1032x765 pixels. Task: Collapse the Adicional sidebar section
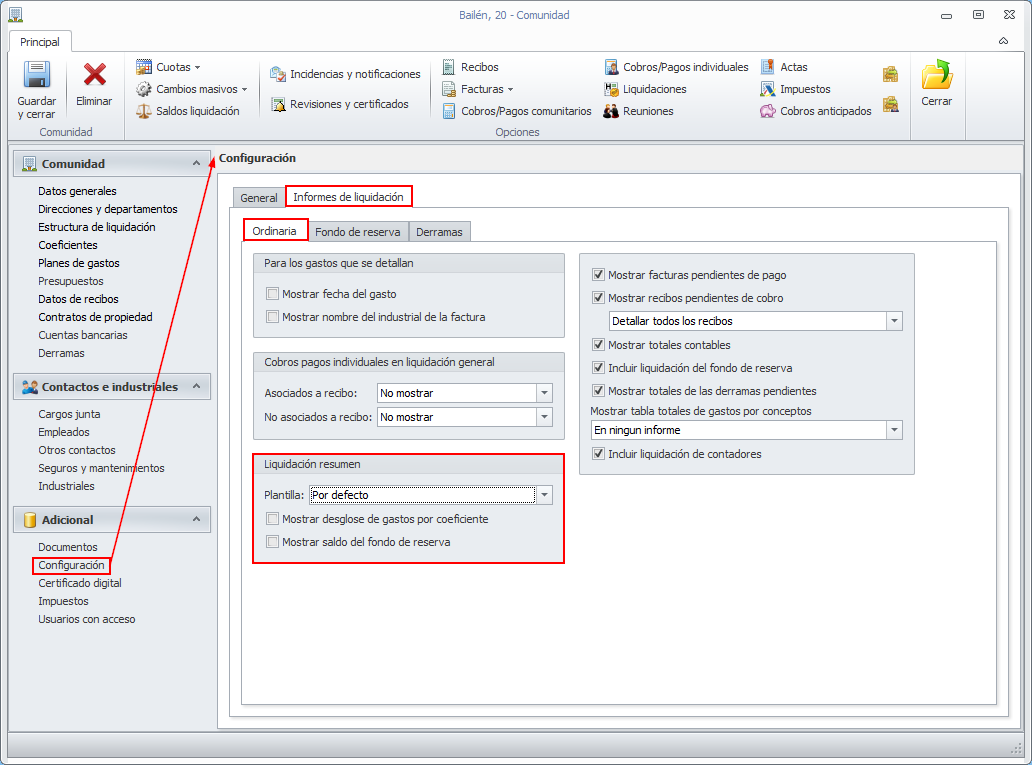pyautogui.click(x=196, y=519)
